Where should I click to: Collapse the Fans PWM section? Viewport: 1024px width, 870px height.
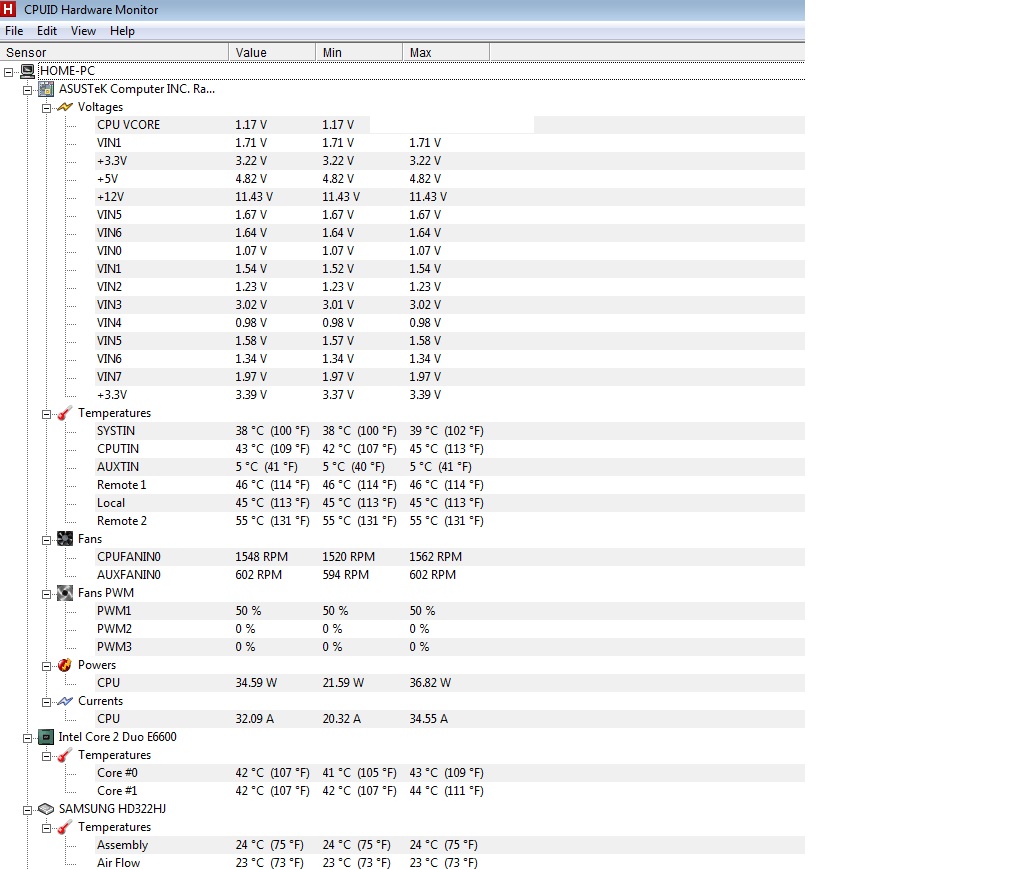(46, 594)
